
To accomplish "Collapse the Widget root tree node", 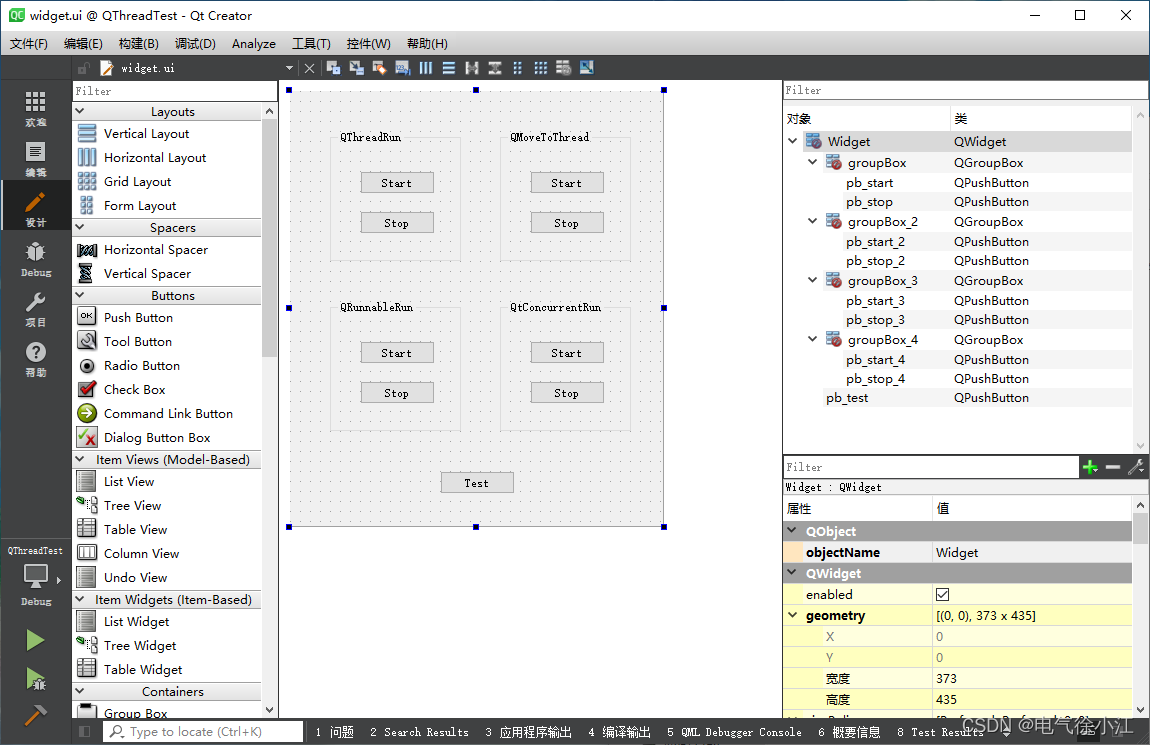I will pyautogui.click(x=793, y=141).
